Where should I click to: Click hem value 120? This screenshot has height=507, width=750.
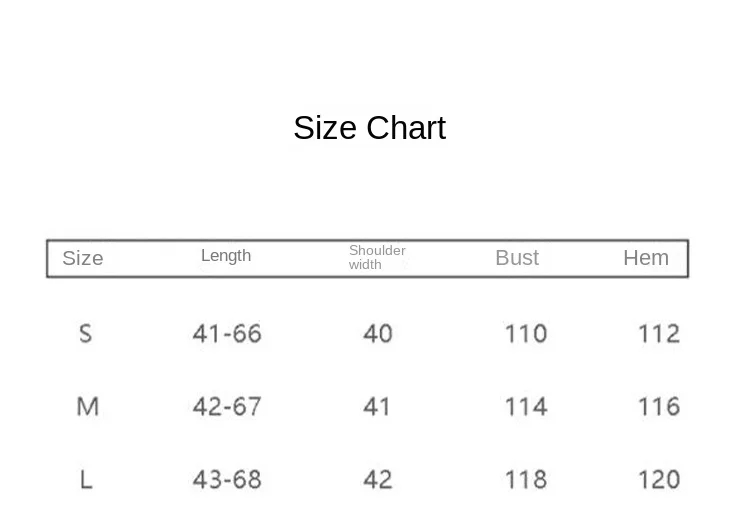659,479
